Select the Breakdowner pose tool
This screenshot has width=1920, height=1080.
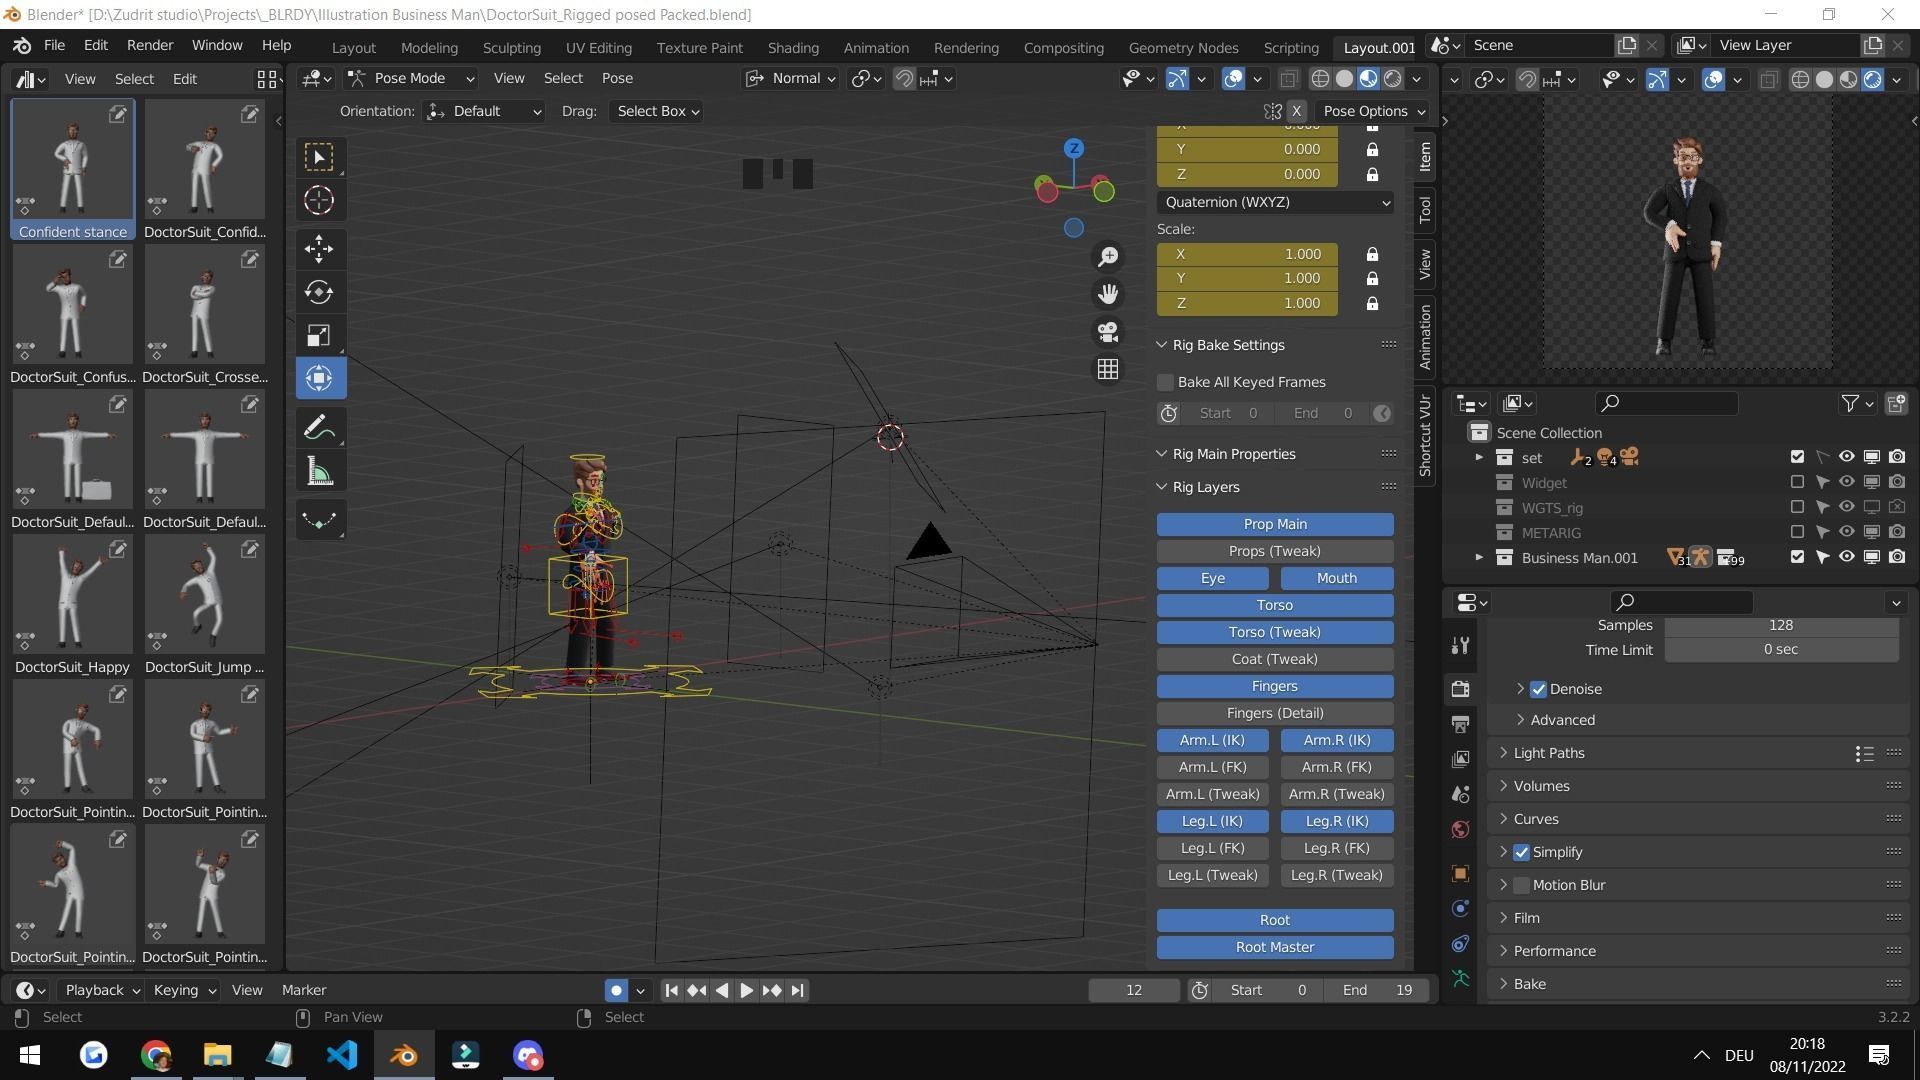[319, 520]
